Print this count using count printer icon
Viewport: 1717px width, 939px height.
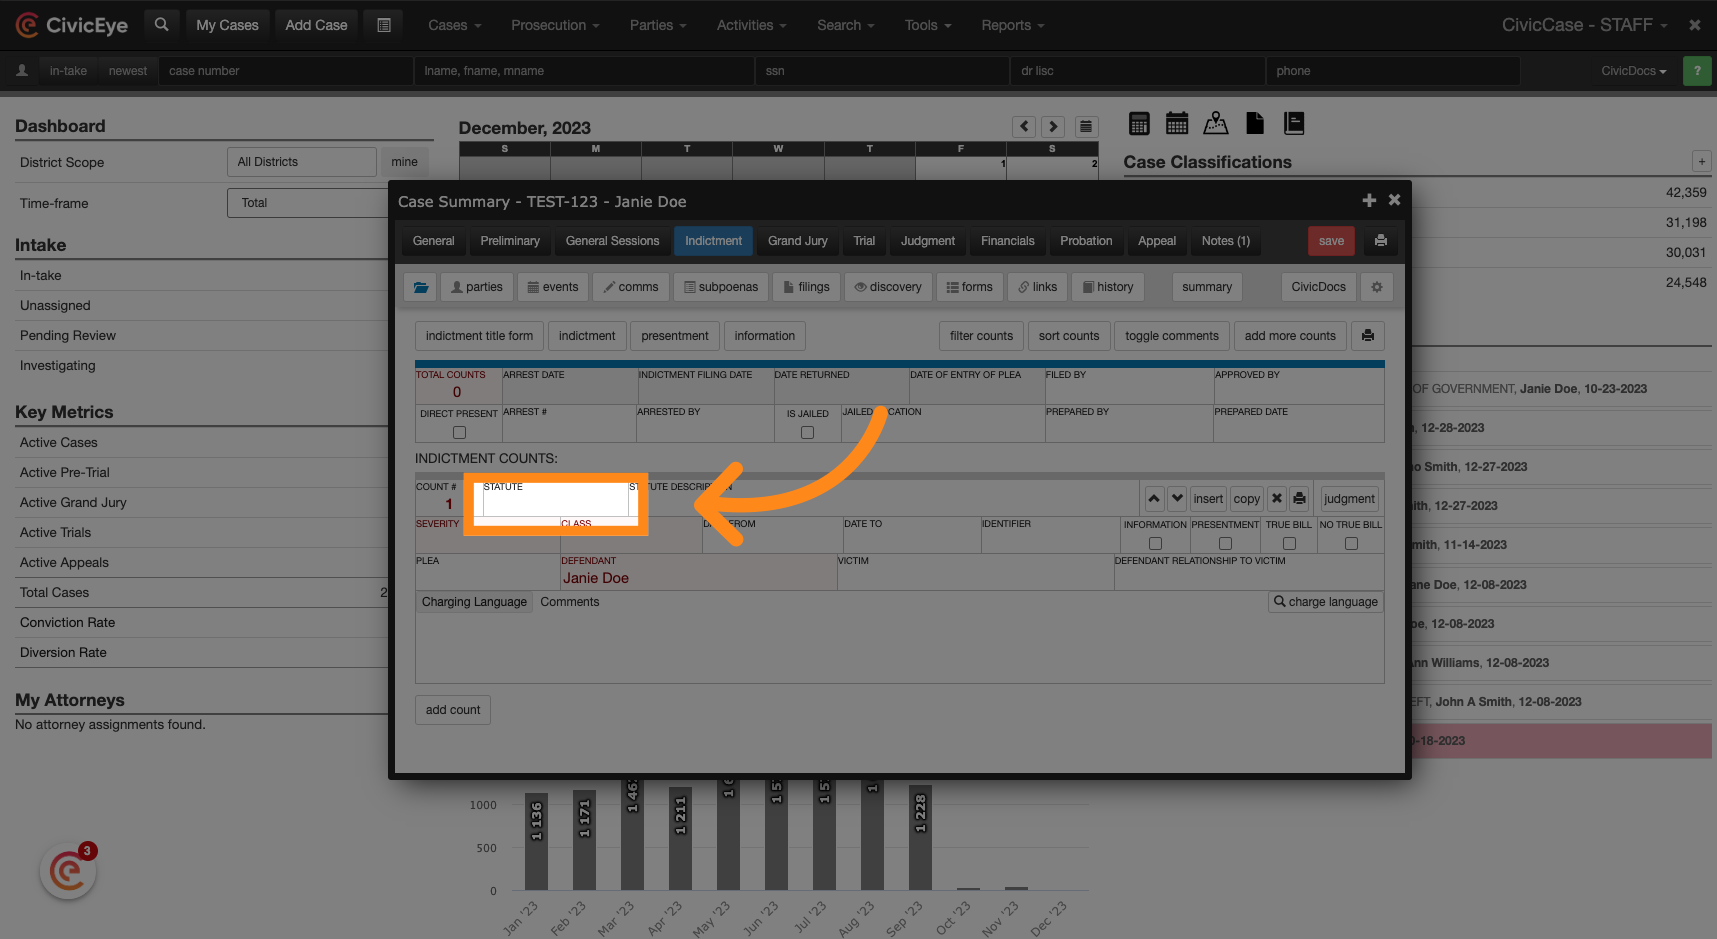[x=1299, y=499]
